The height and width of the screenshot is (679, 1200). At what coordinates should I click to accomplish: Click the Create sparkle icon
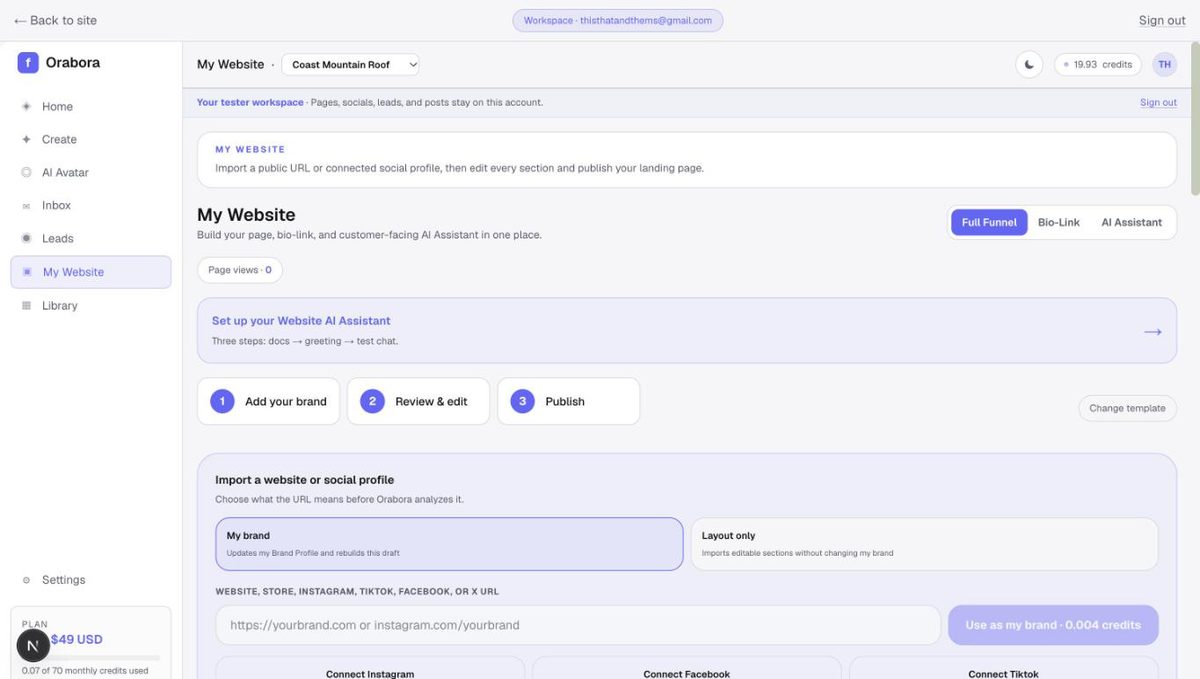pyautogui.click(x=26, y=139)
